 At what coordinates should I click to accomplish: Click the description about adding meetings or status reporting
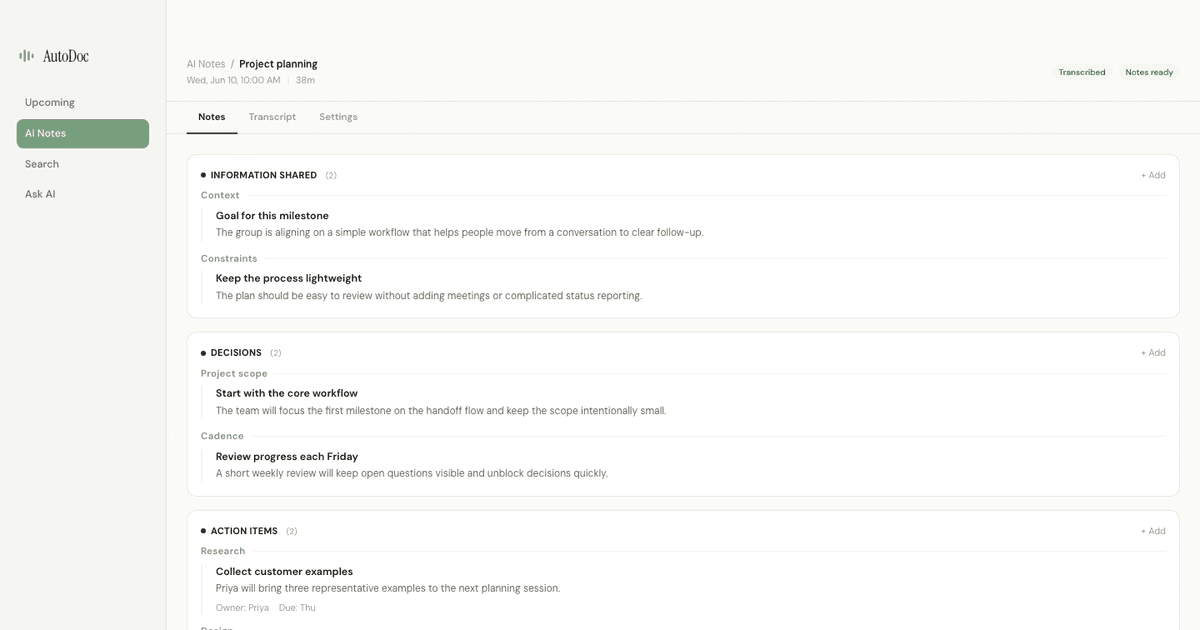click(x=429, y=296)
